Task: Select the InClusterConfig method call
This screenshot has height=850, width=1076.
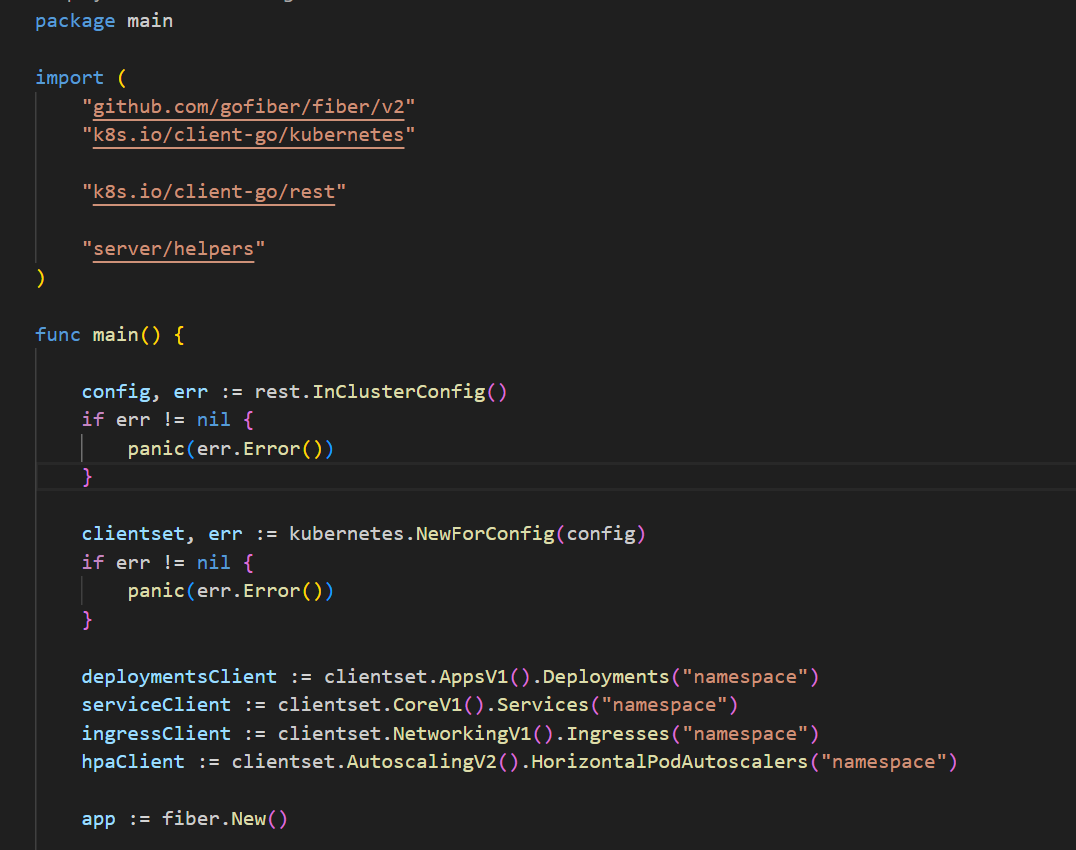Action: coord(398,391)
